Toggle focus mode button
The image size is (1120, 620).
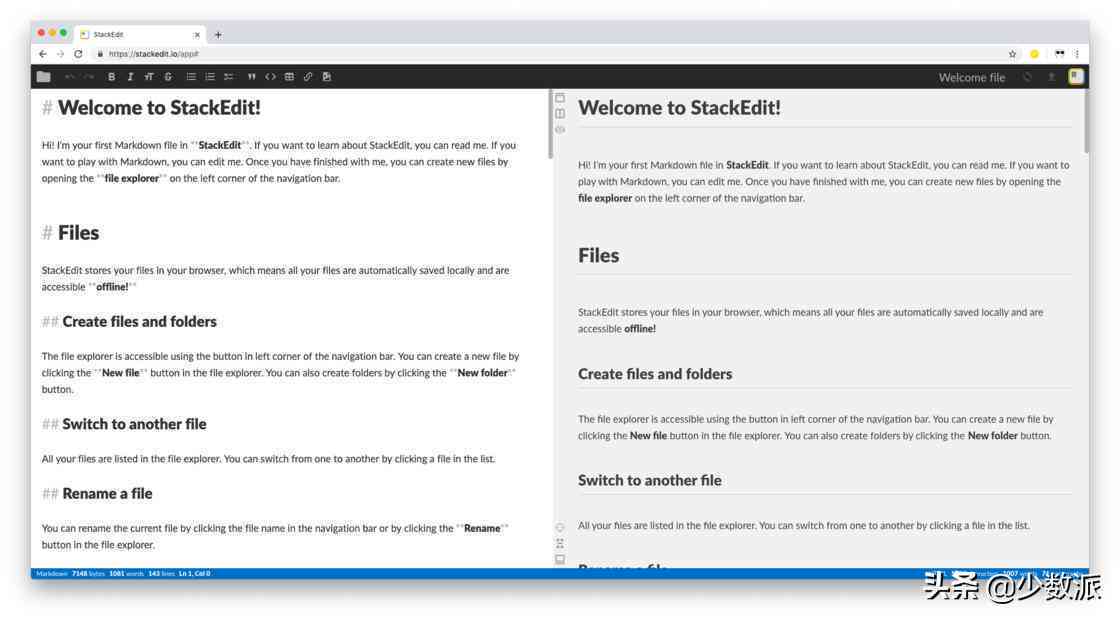(x=560, y=527)
